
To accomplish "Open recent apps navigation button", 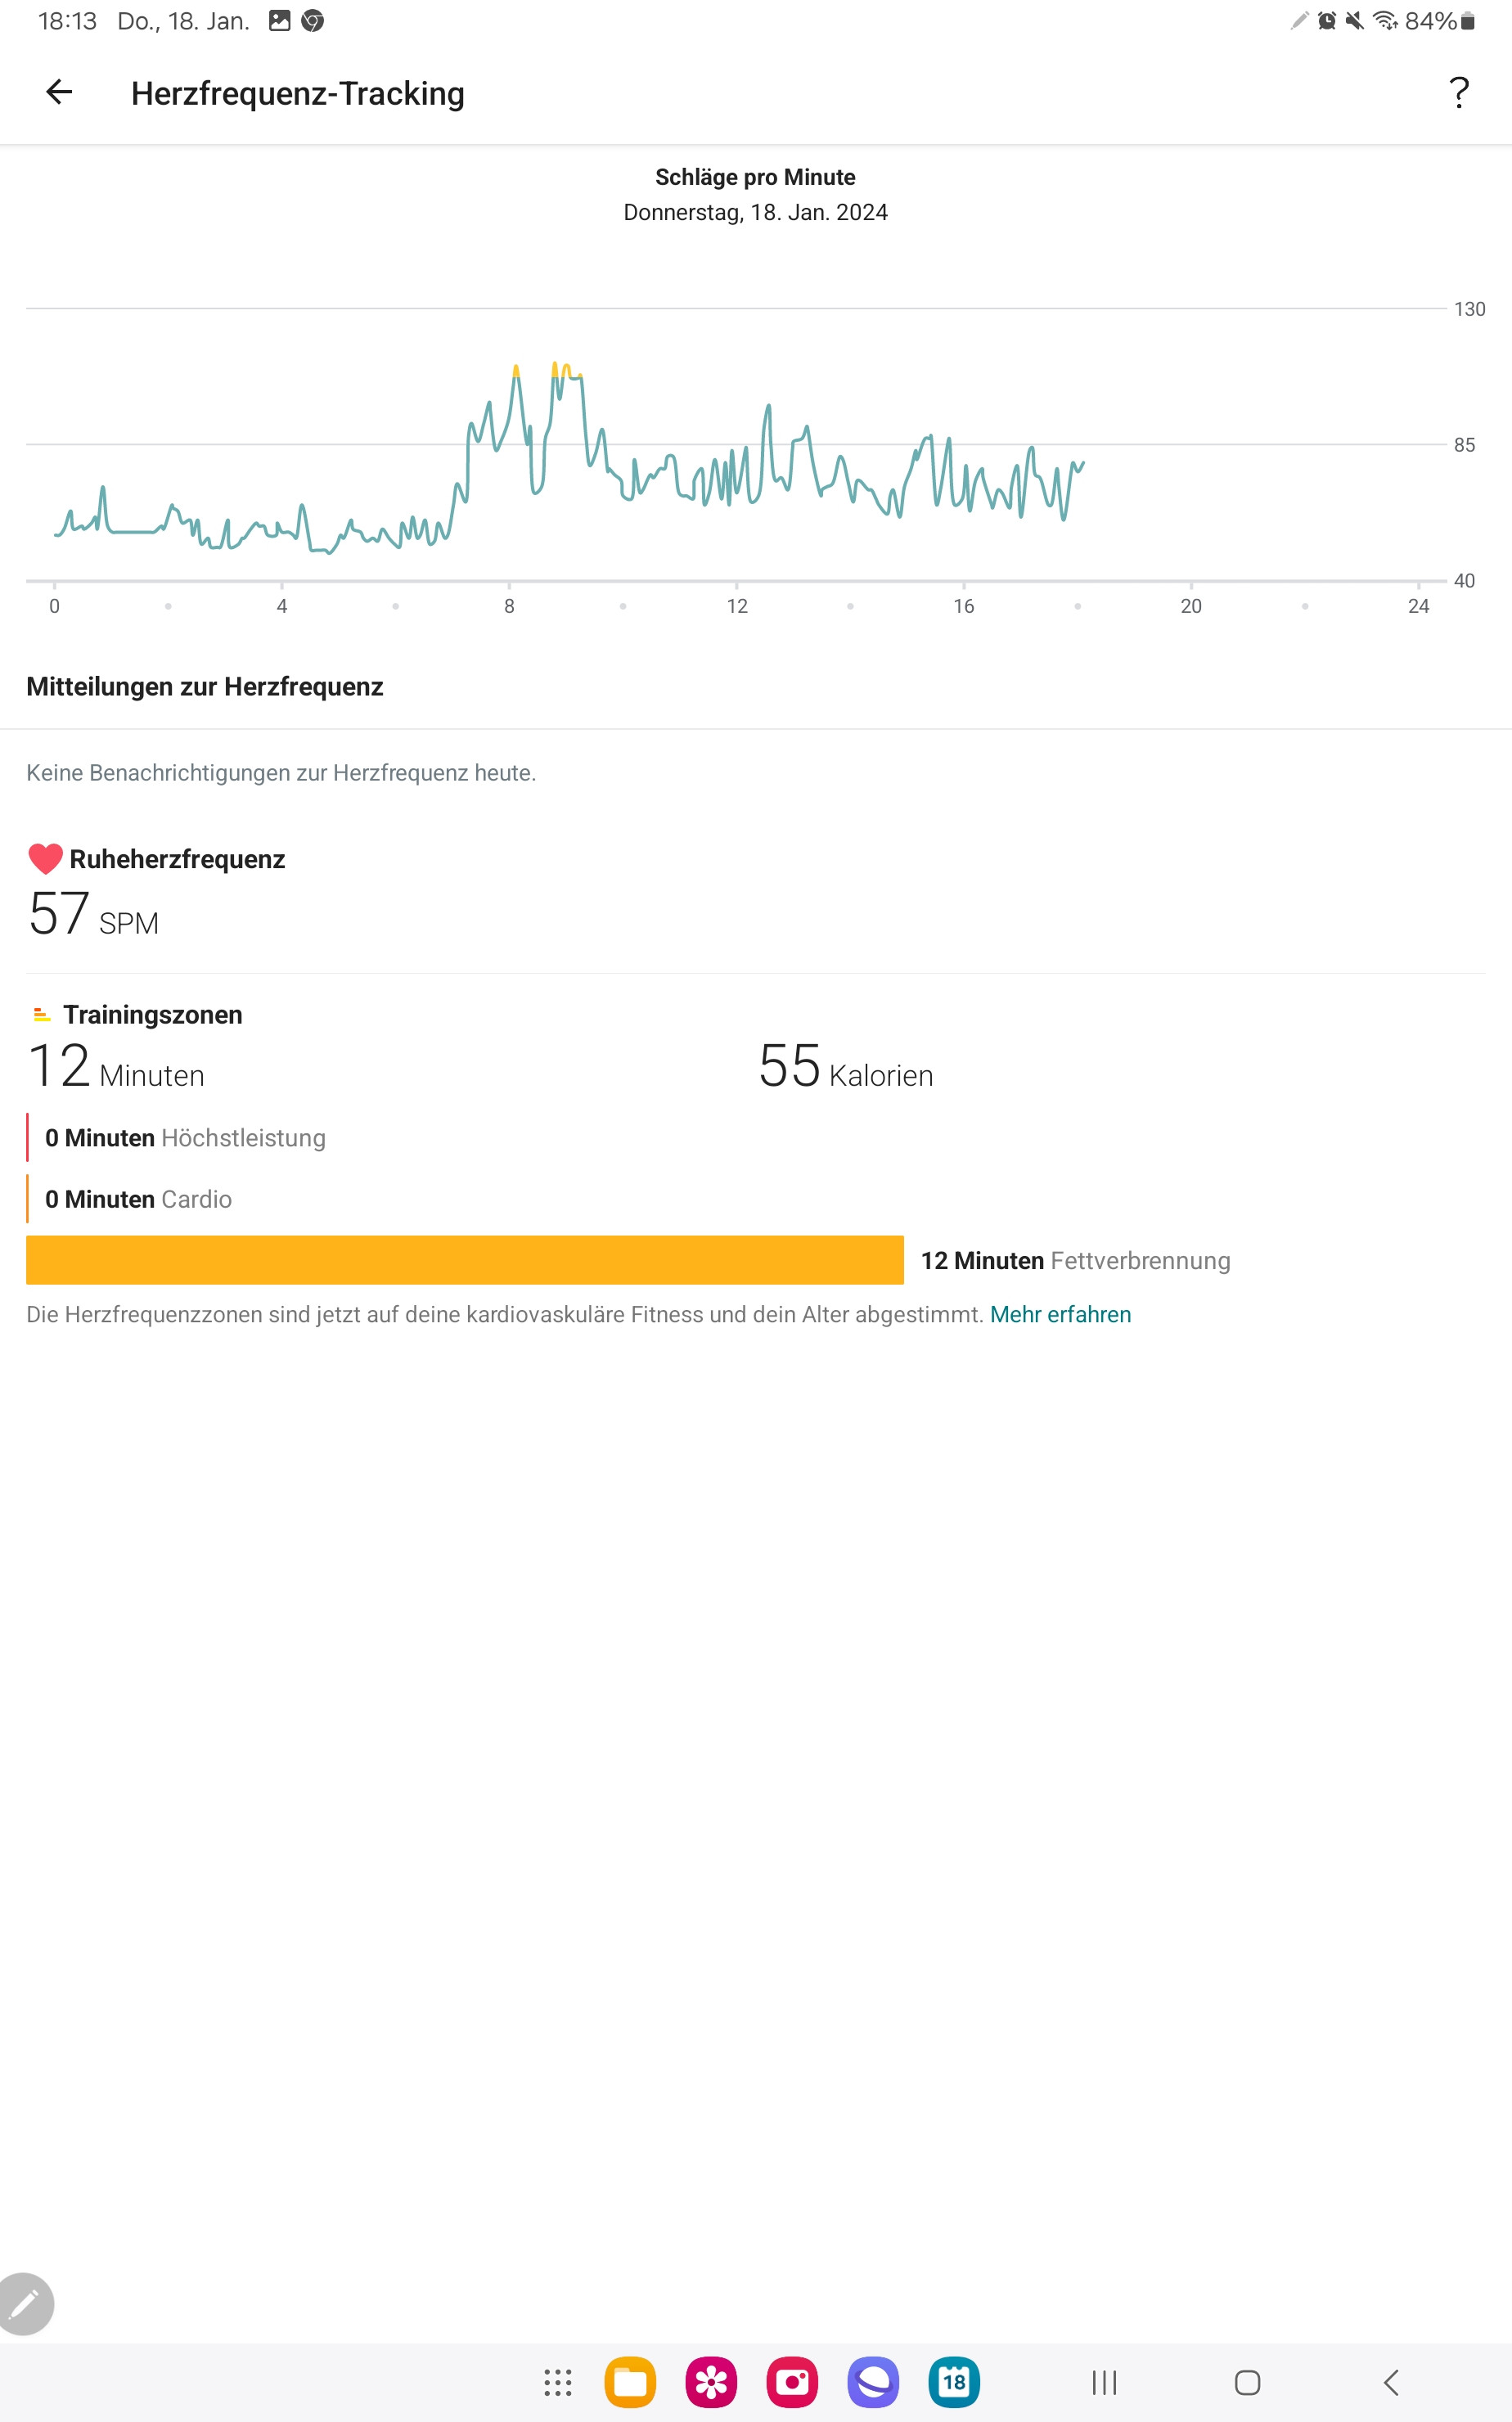I will click(1104, 2382).
